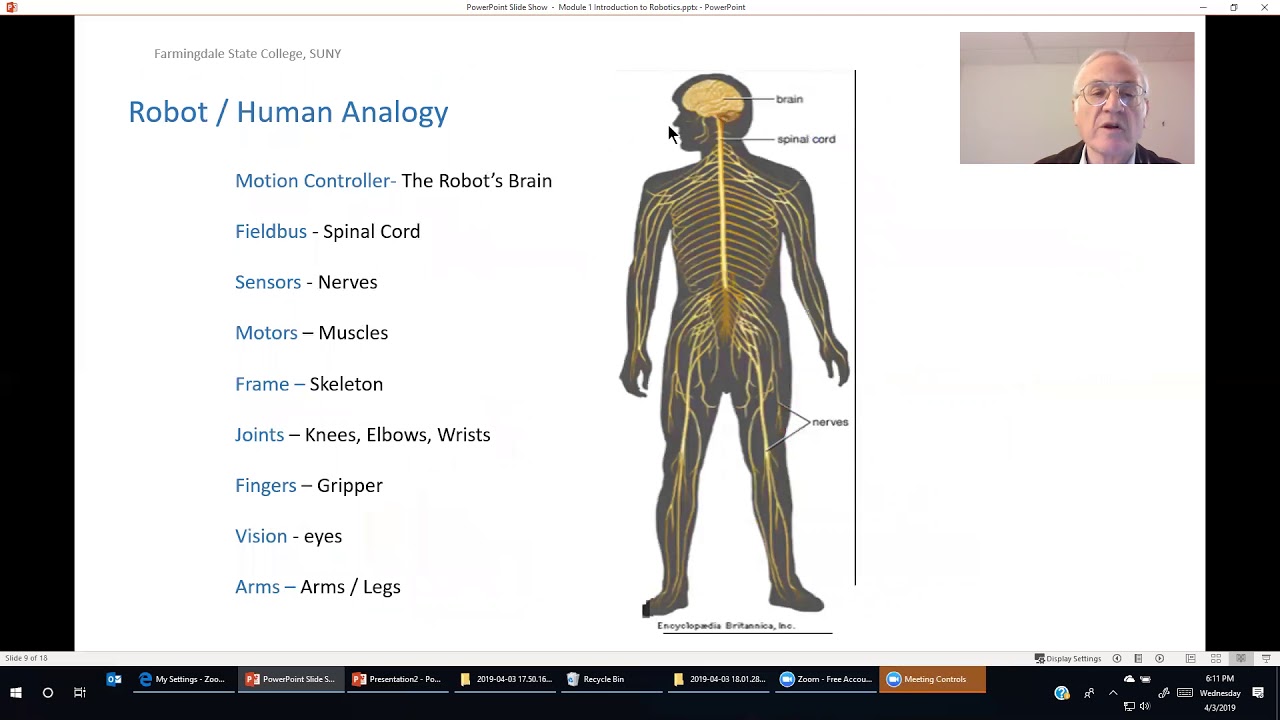Click 'Slide 9 of 18' status indicator
This screenshot has height=720, width=1280.
click(26, 658)
